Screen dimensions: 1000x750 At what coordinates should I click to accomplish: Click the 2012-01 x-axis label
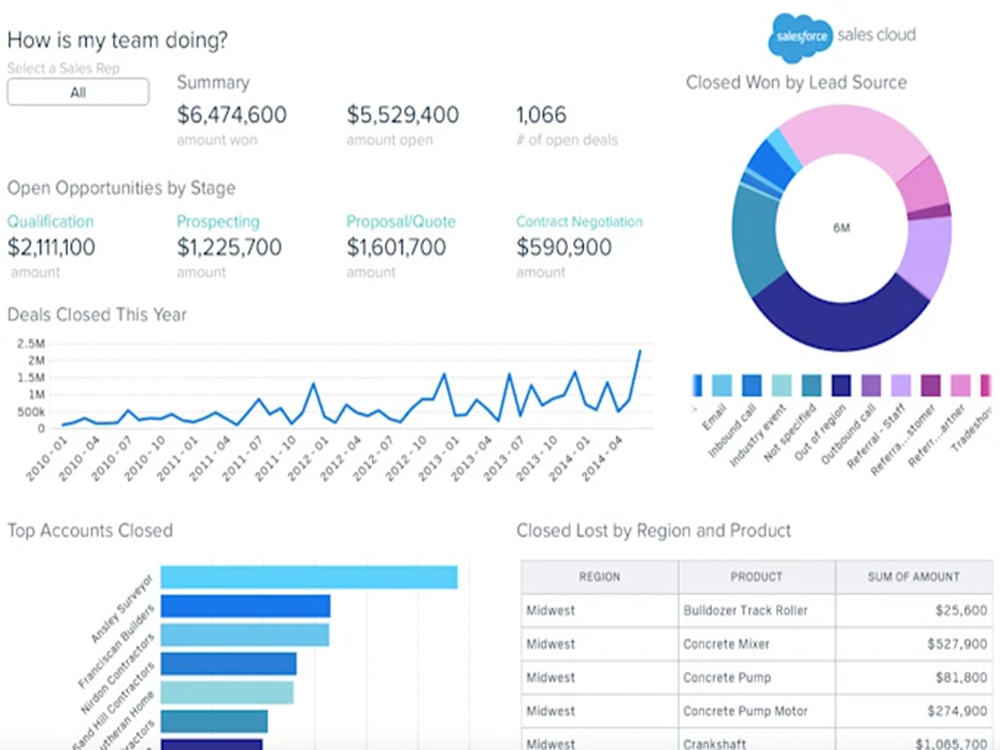click(308, 459)
